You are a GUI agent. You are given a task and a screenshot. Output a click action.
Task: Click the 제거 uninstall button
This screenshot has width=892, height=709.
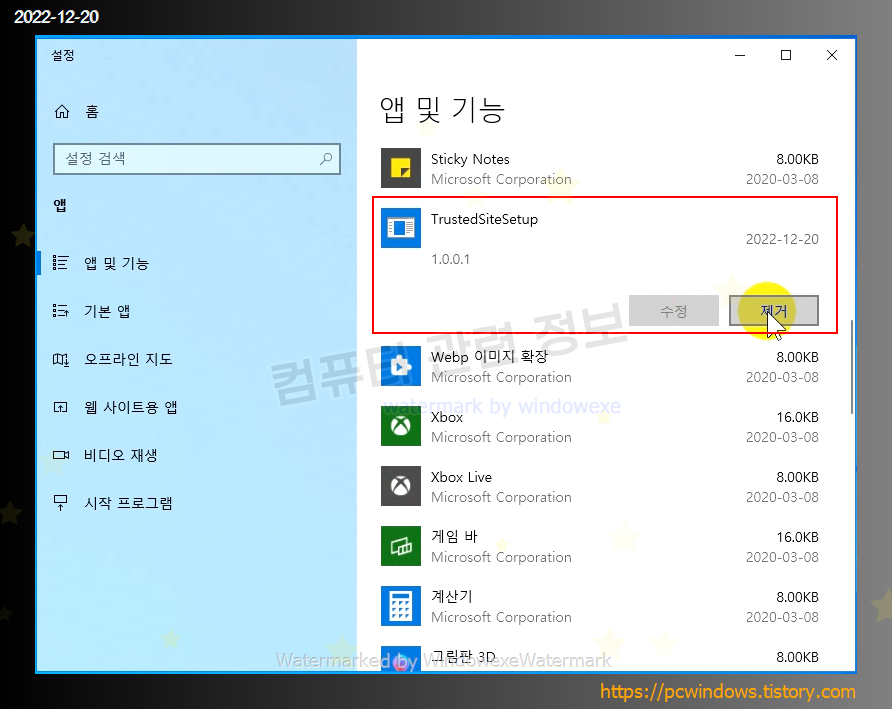(774, 311)
